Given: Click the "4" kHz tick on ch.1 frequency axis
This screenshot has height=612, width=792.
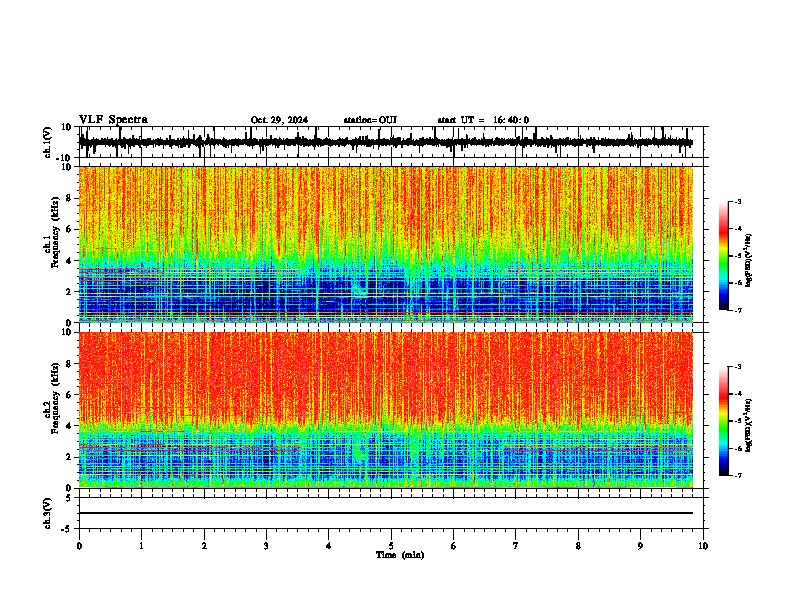Looking at the screenshot, I should click(69, 261).
